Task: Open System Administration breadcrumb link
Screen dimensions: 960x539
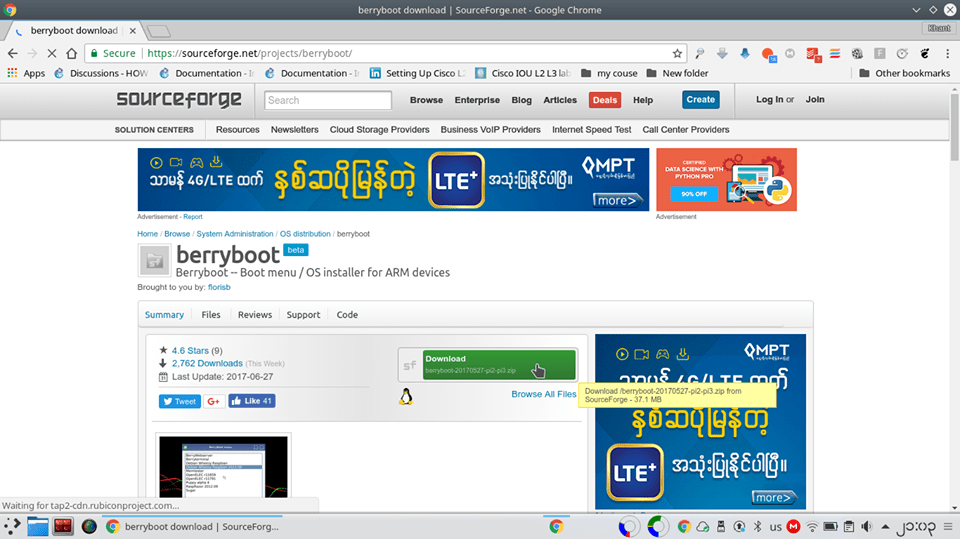Action: pos(234,234)
